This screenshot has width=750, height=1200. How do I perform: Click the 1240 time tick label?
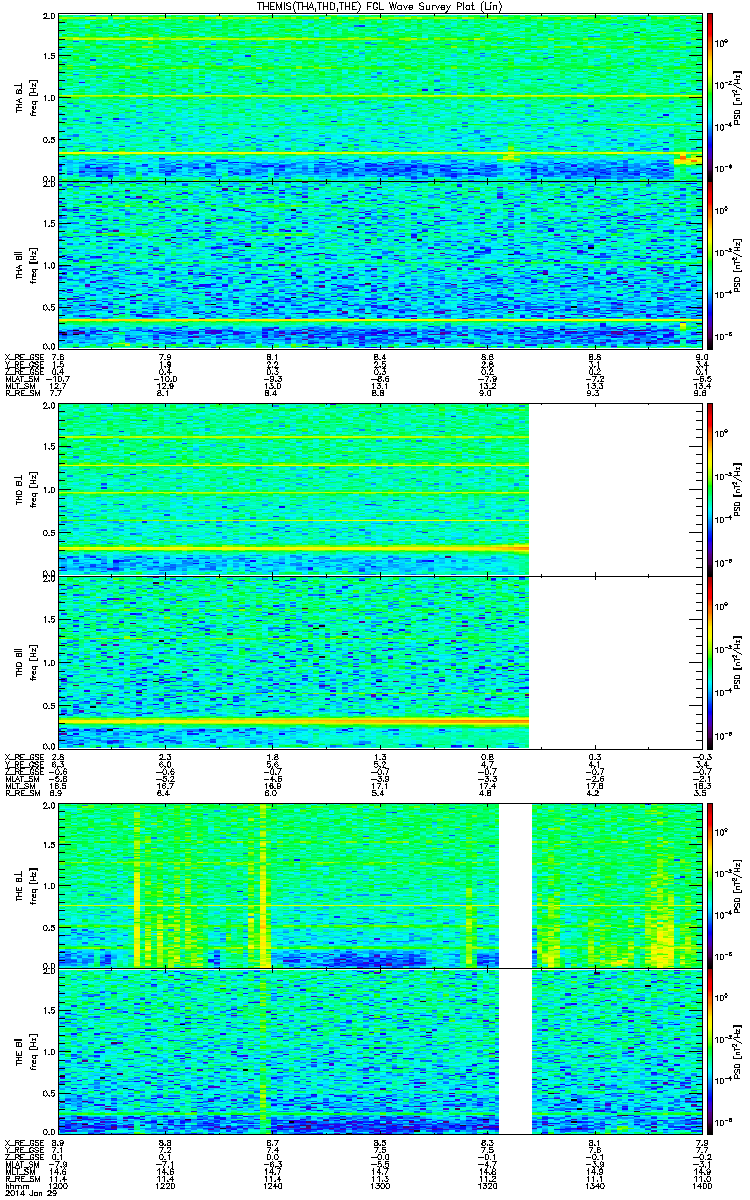273,1188
